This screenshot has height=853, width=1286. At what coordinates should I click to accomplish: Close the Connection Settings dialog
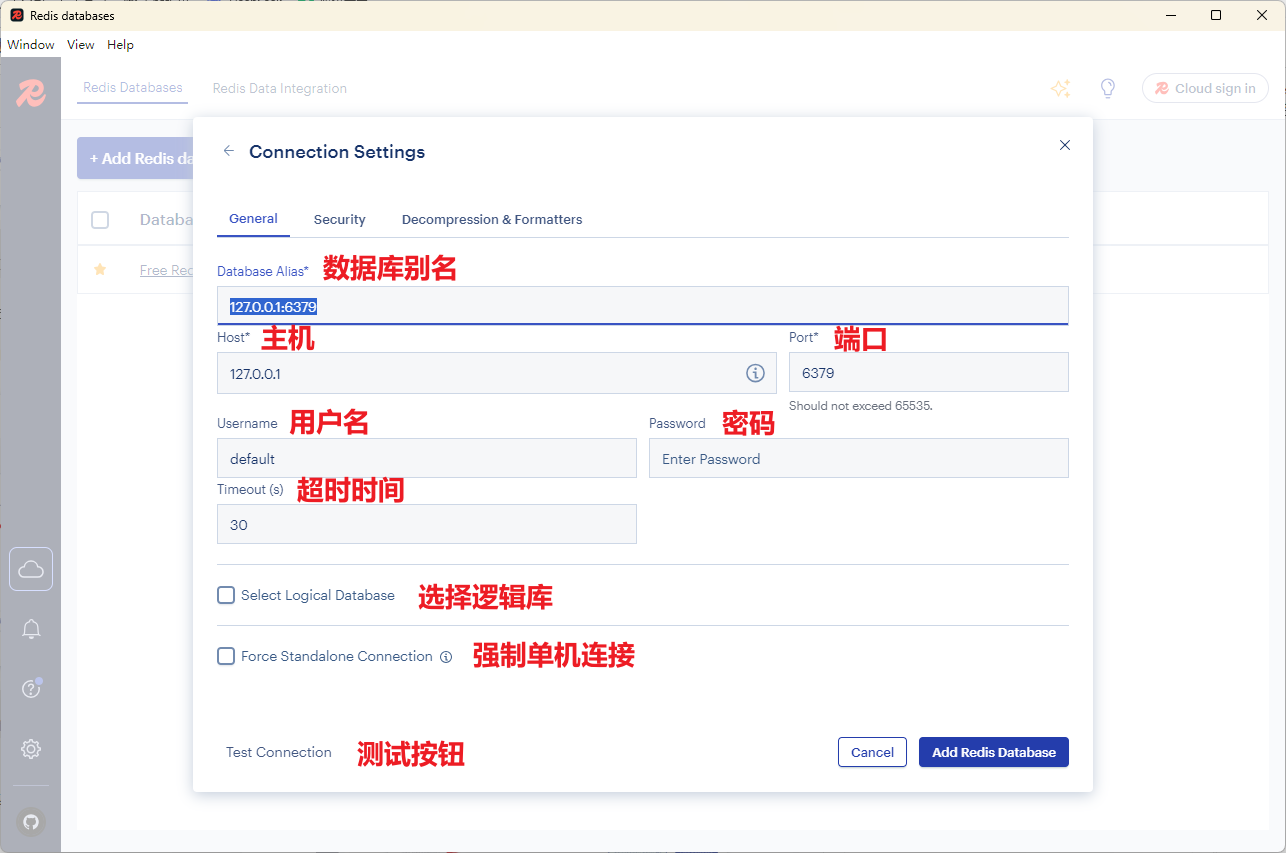[x=1065, y=145]
